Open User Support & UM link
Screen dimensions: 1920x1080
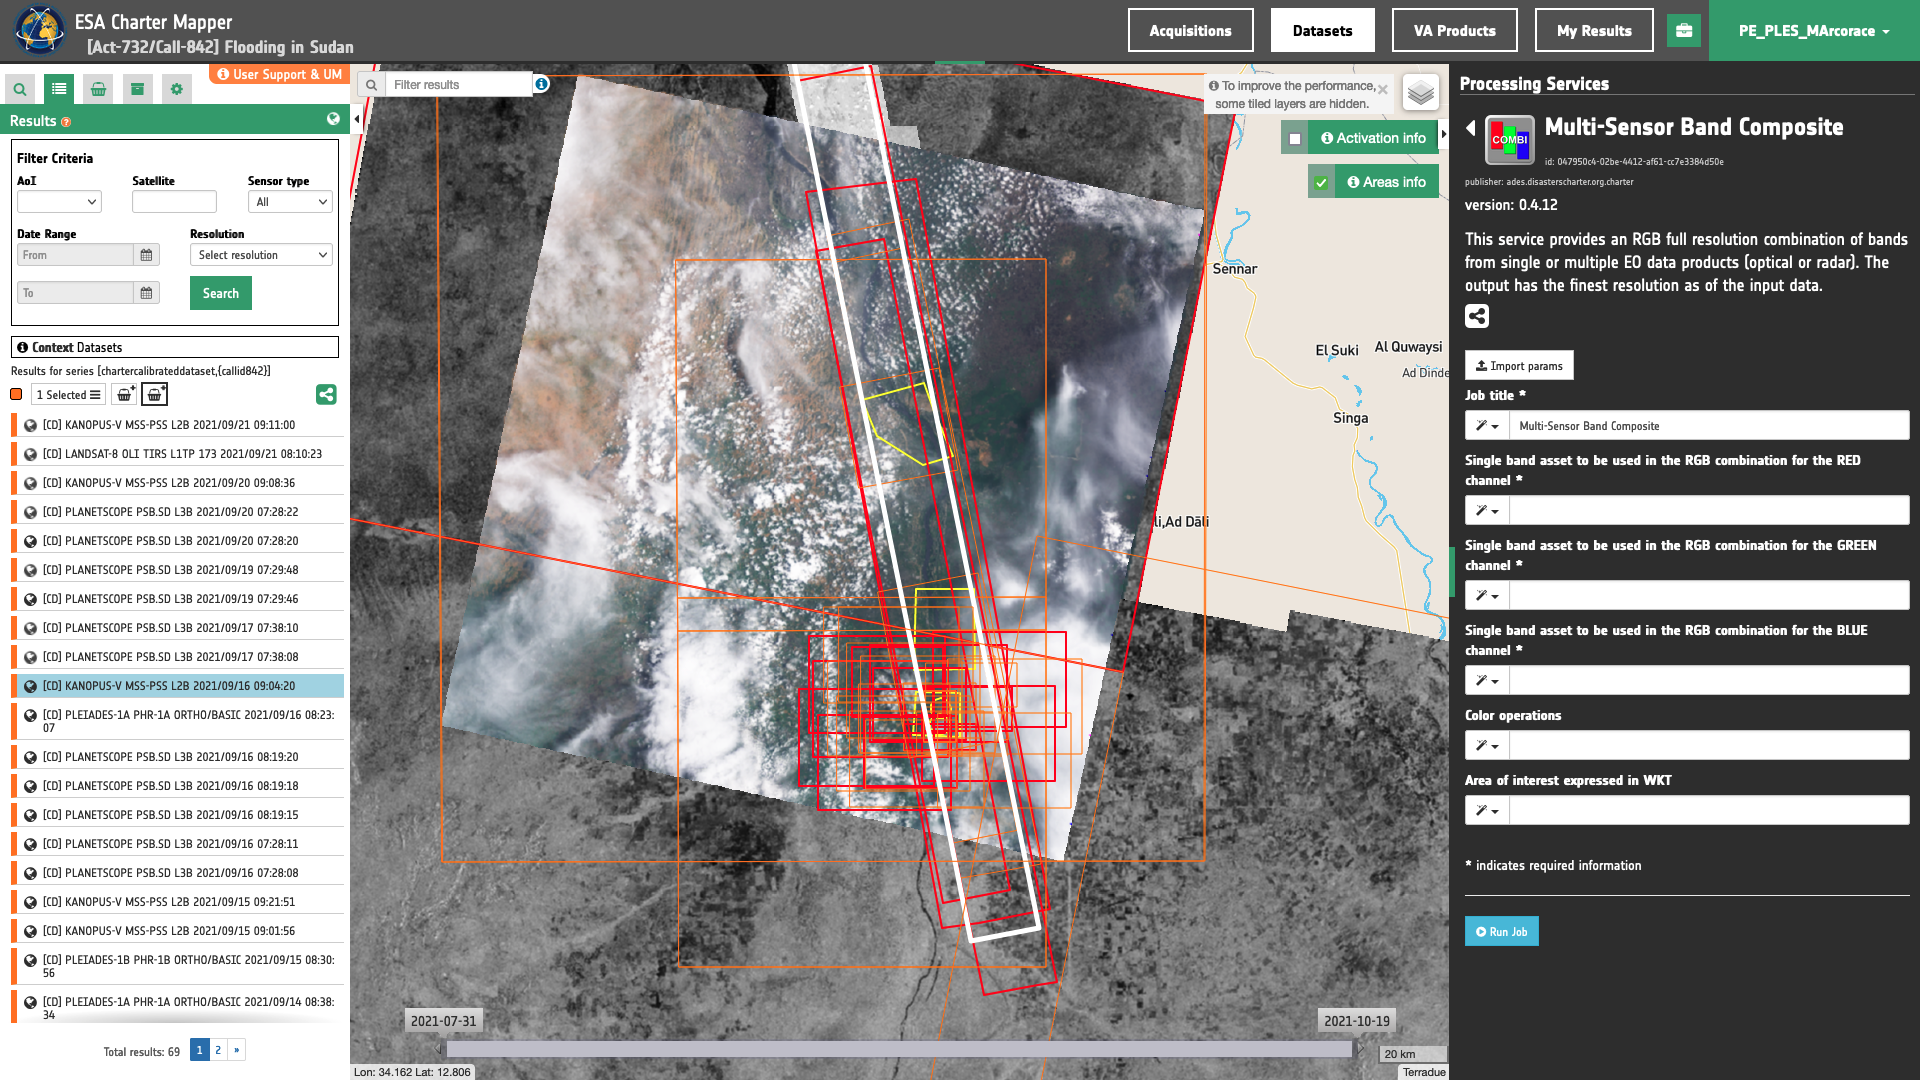(279, 74)
